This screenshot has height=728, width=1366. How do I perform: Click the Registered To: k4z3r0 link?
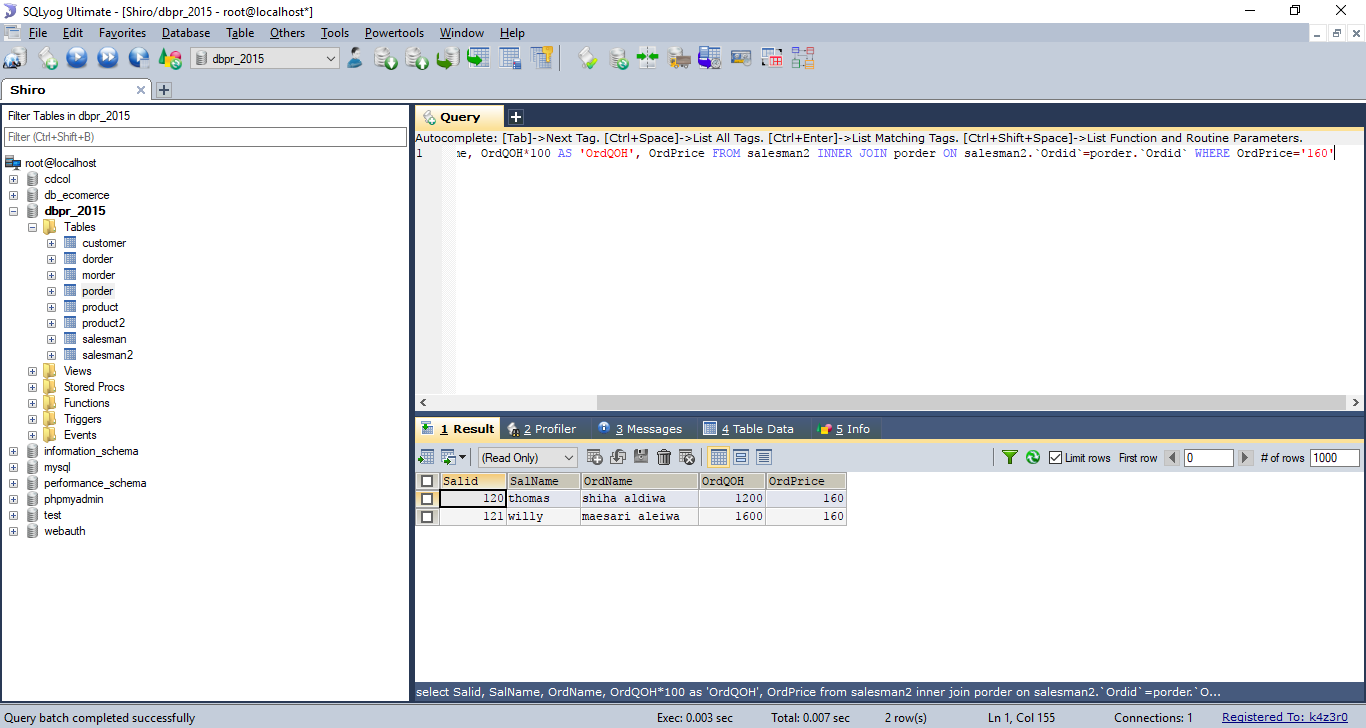[1285, 717]
